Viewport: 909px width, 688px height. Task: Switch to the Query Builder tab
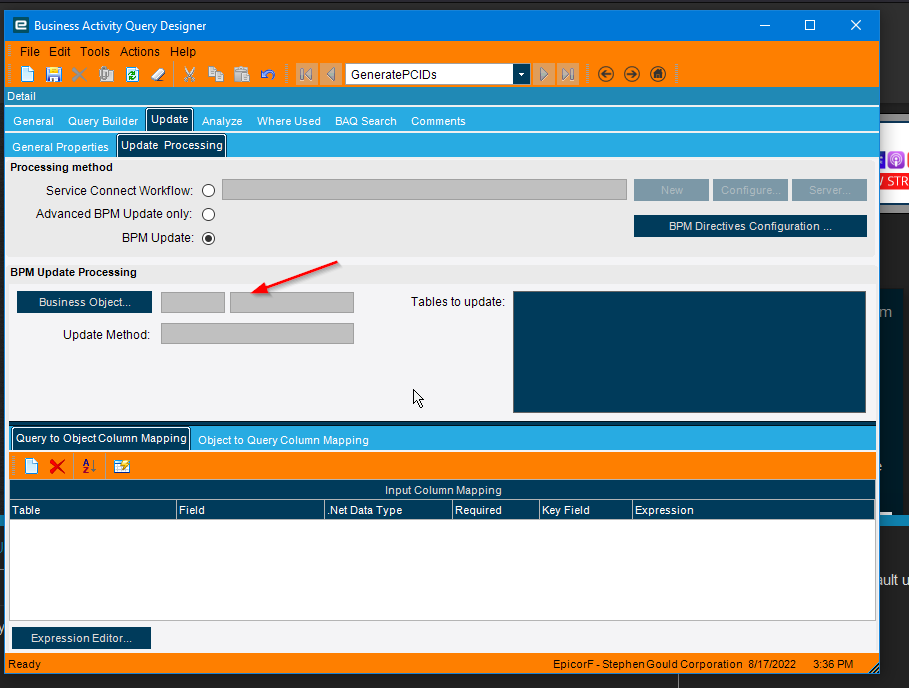(103, 121)
